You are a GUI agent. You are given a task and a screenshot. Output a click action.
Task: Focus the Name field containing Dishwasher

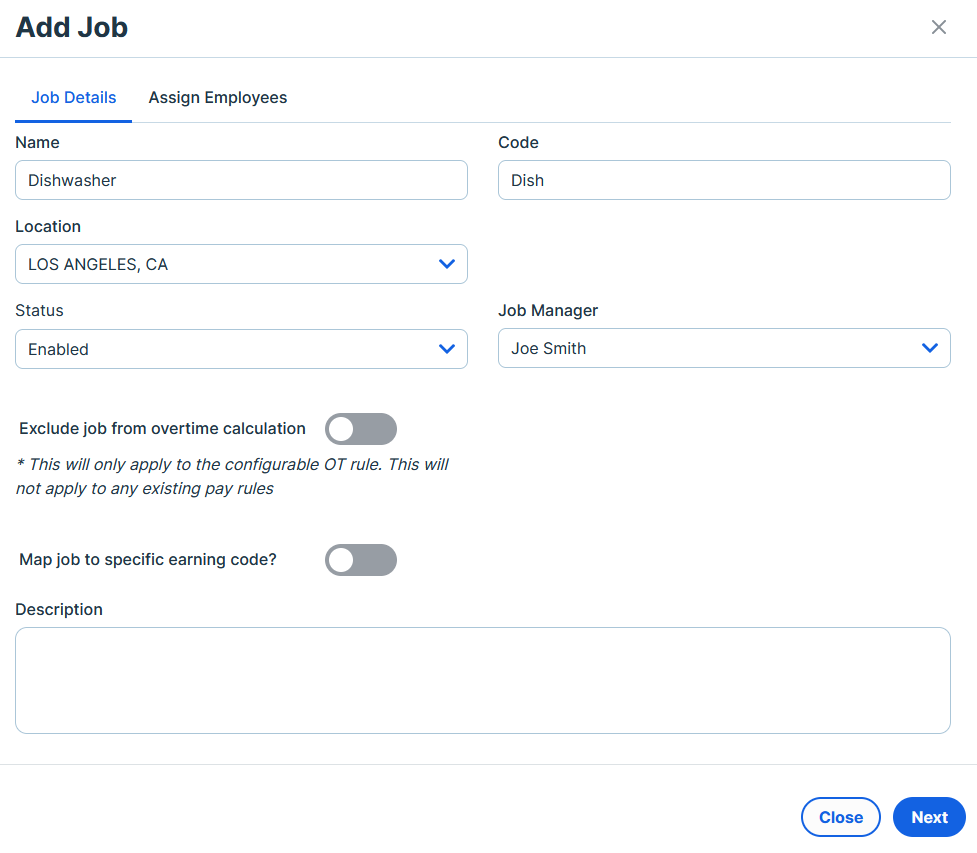click(241, 180)
